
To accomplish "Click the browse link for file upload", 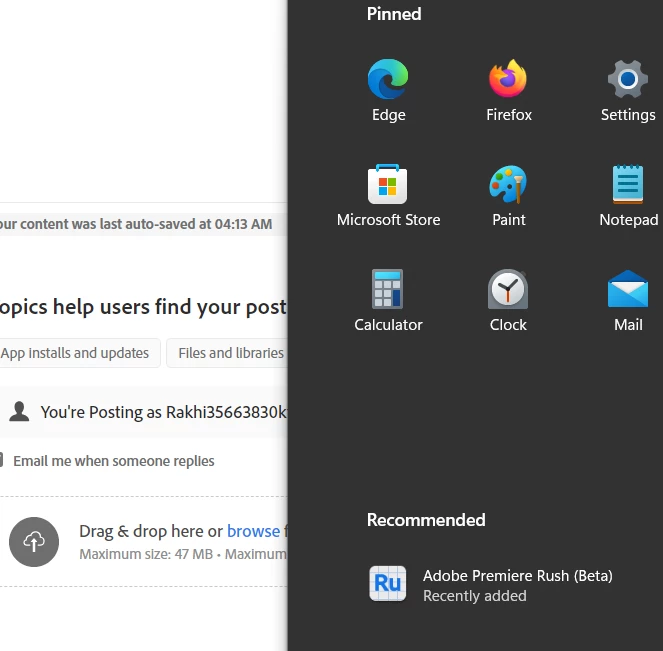I will click(253, 531).
